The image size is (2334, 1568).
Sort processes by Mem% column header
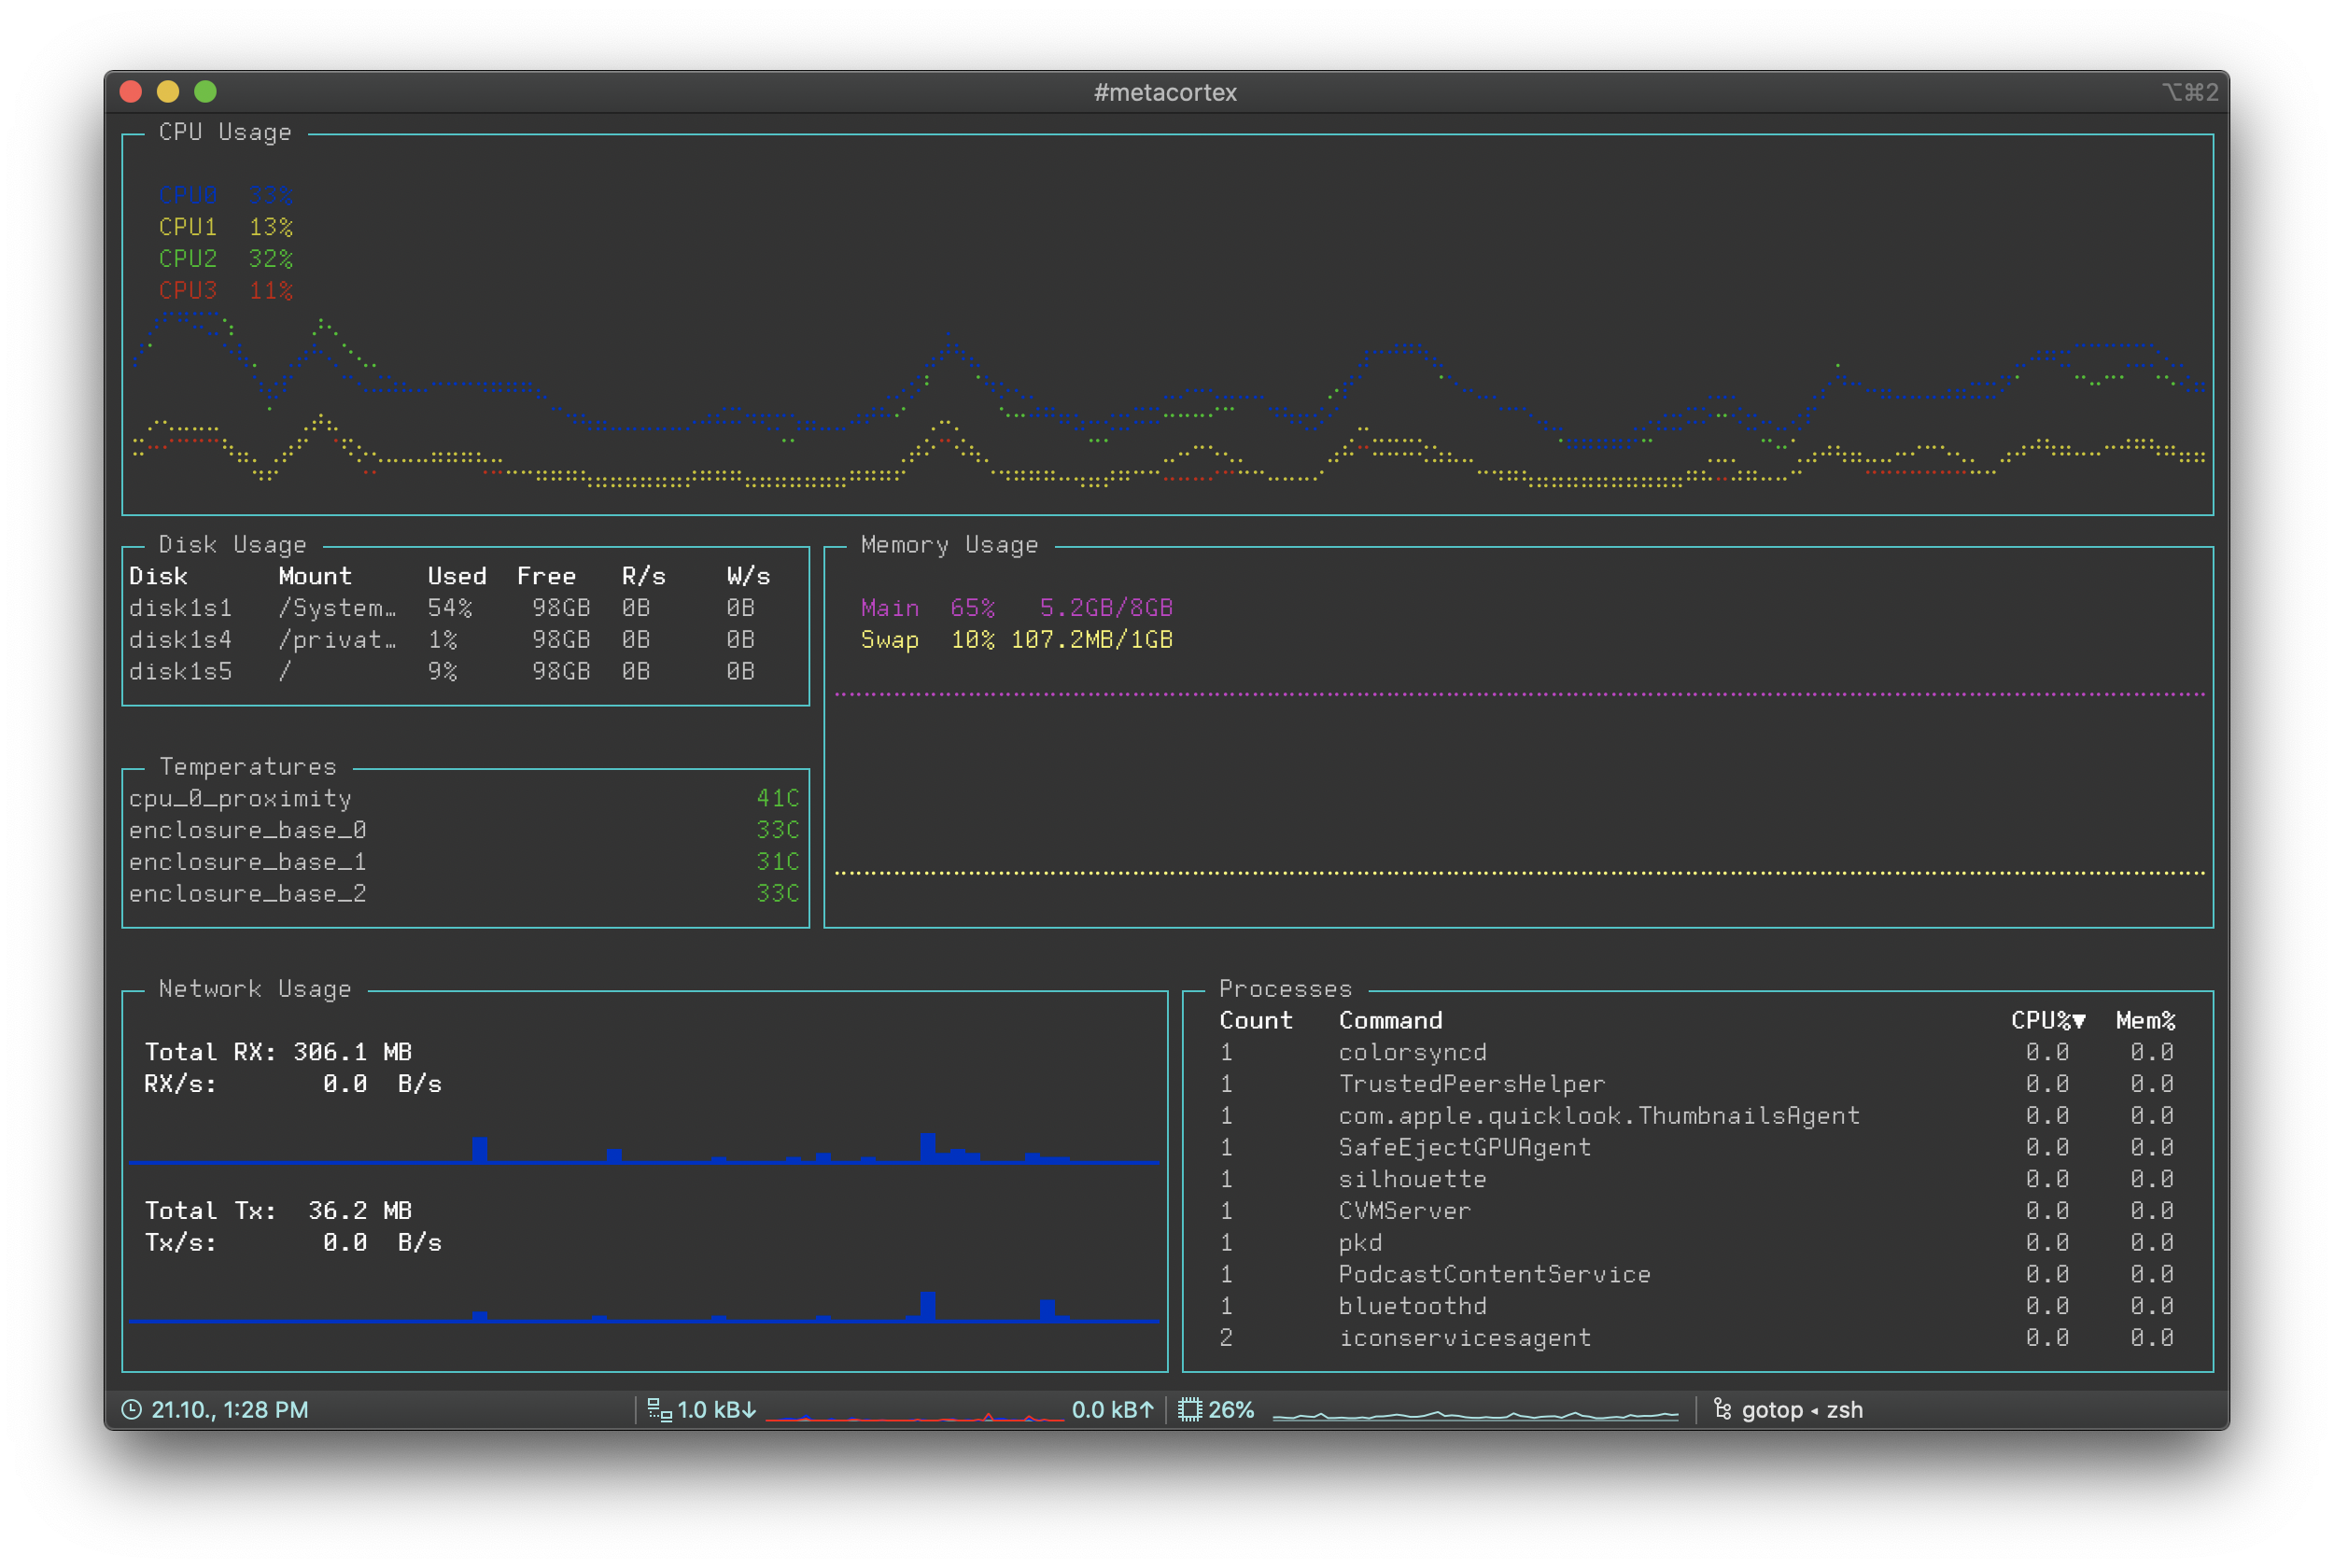(x=2145, y=1021)
